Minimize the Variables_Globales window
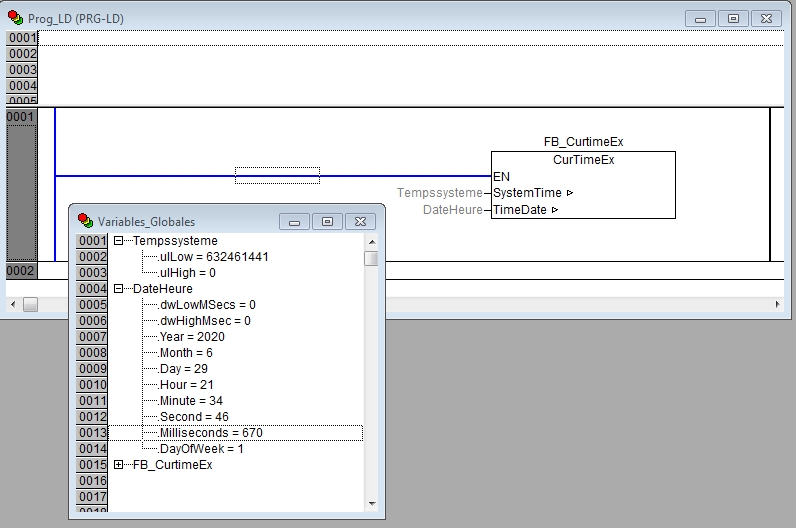The image size is (796, 528). click(x=295, y=221)
